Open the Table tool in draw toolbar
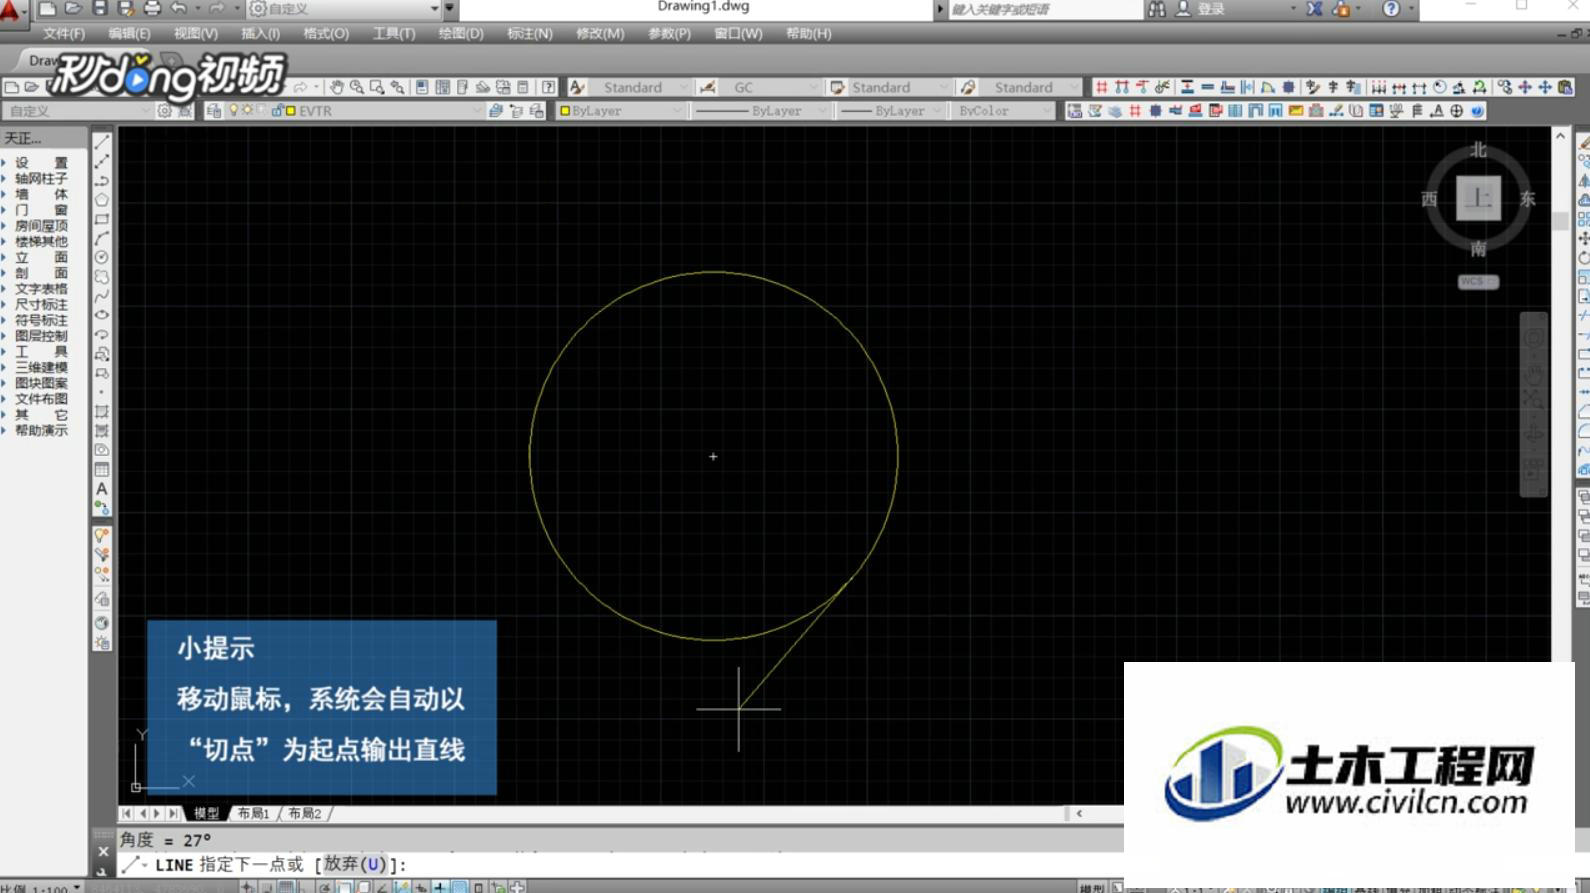 point(102,469)
